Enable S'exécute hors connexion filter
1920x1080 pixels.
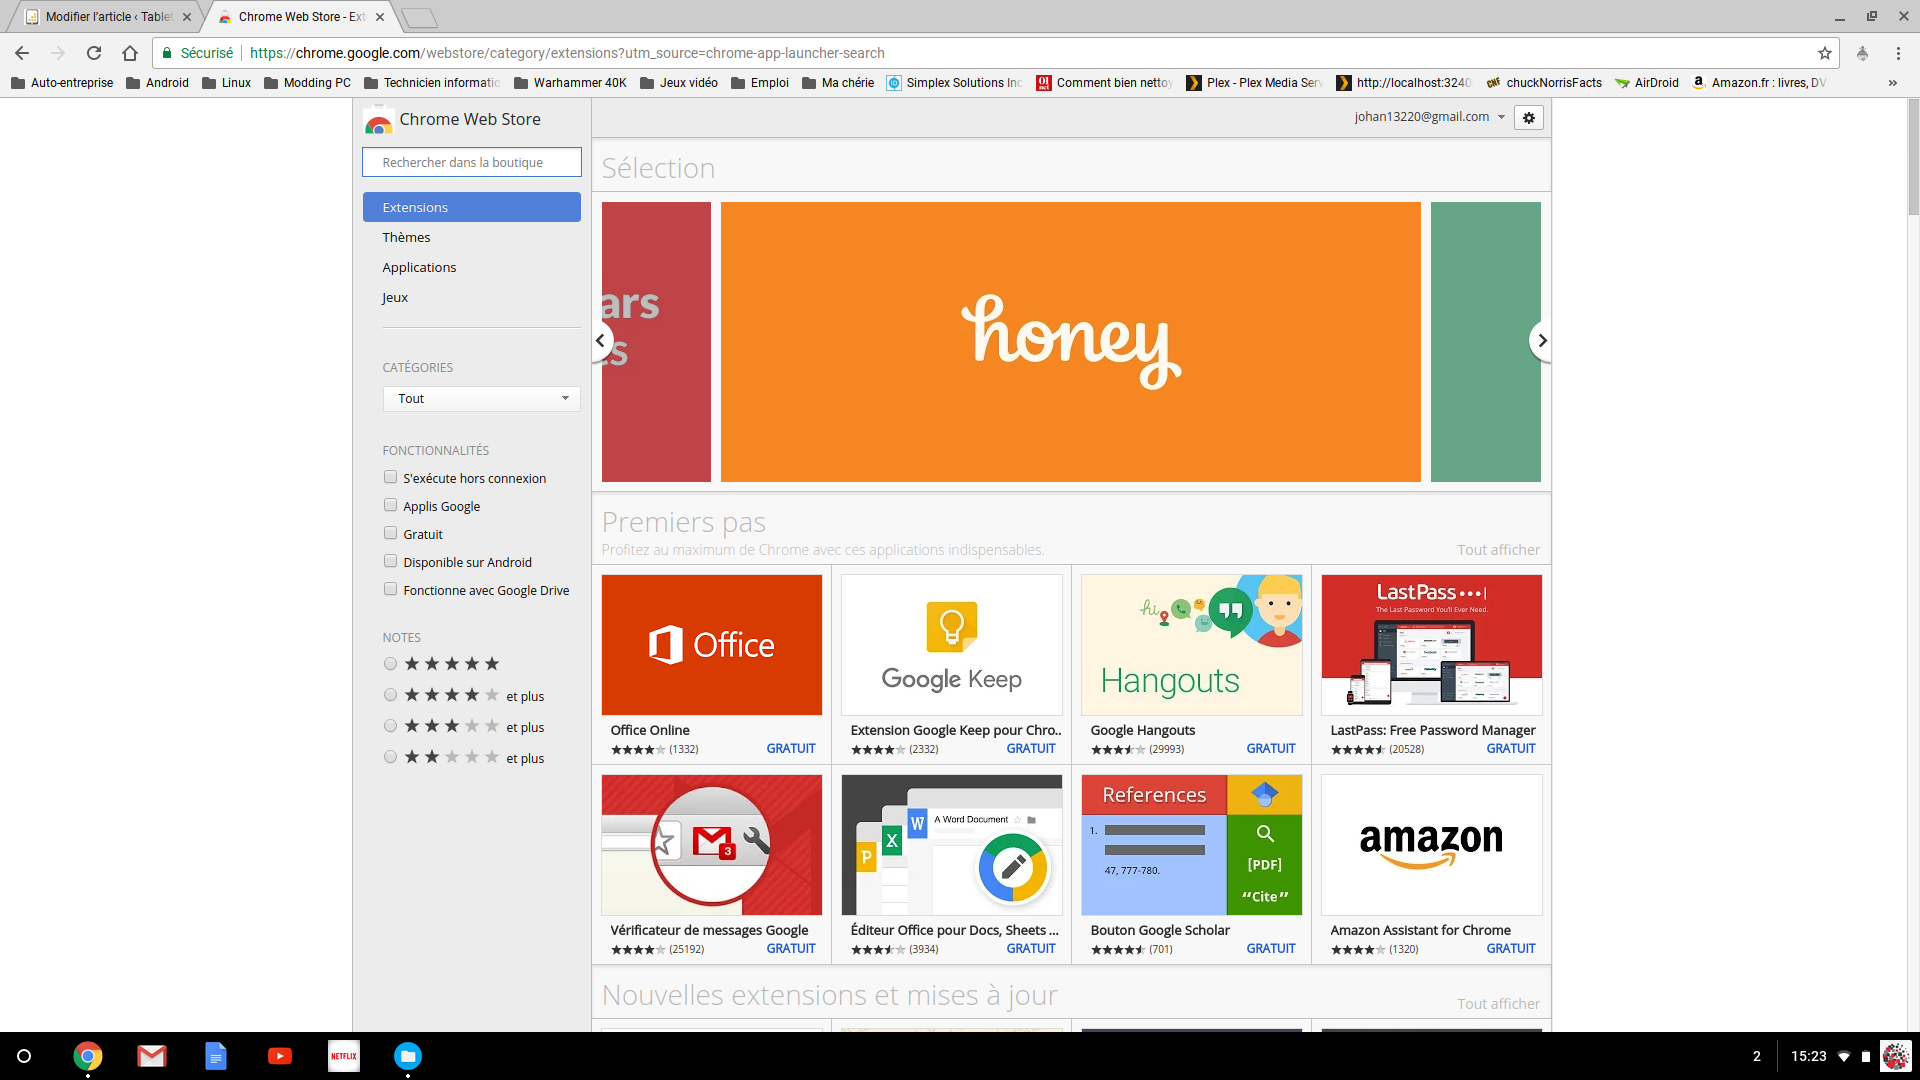pos(391,478)
